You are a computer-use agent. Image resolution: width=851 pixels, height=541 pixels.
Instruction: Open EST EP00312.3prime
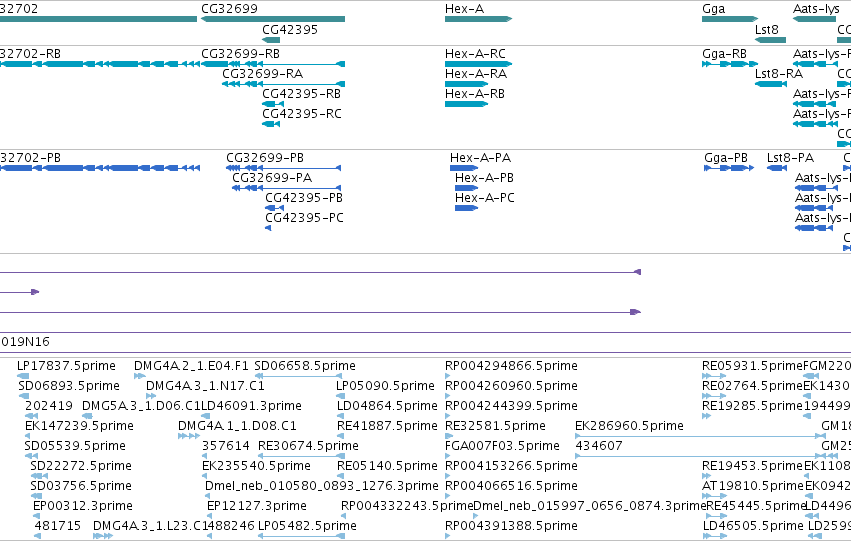(82, 506)
